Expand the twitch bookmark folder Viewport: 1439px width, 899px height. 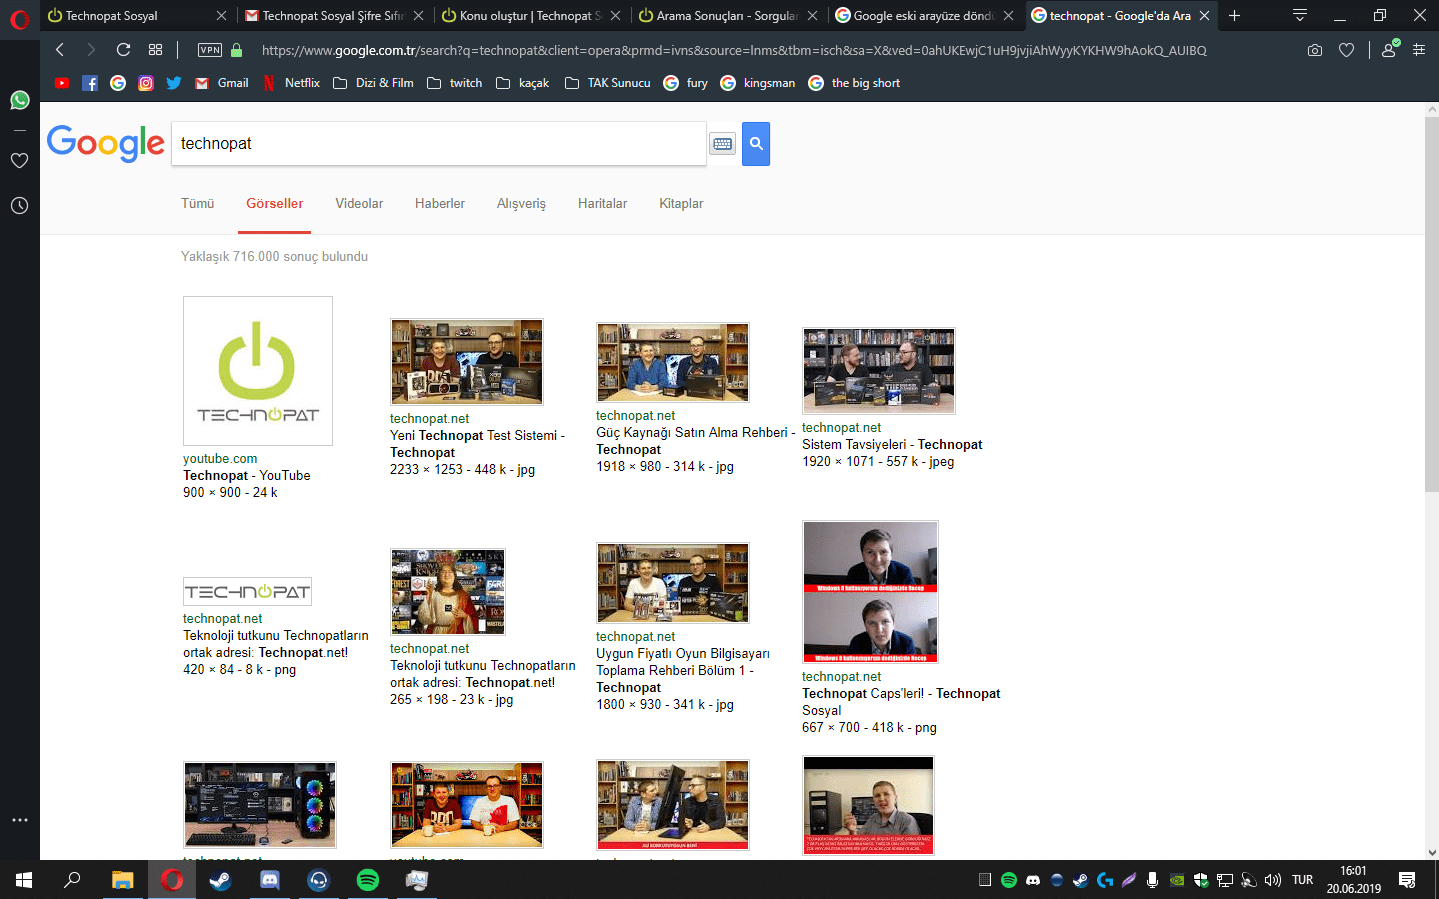[455, 83]
